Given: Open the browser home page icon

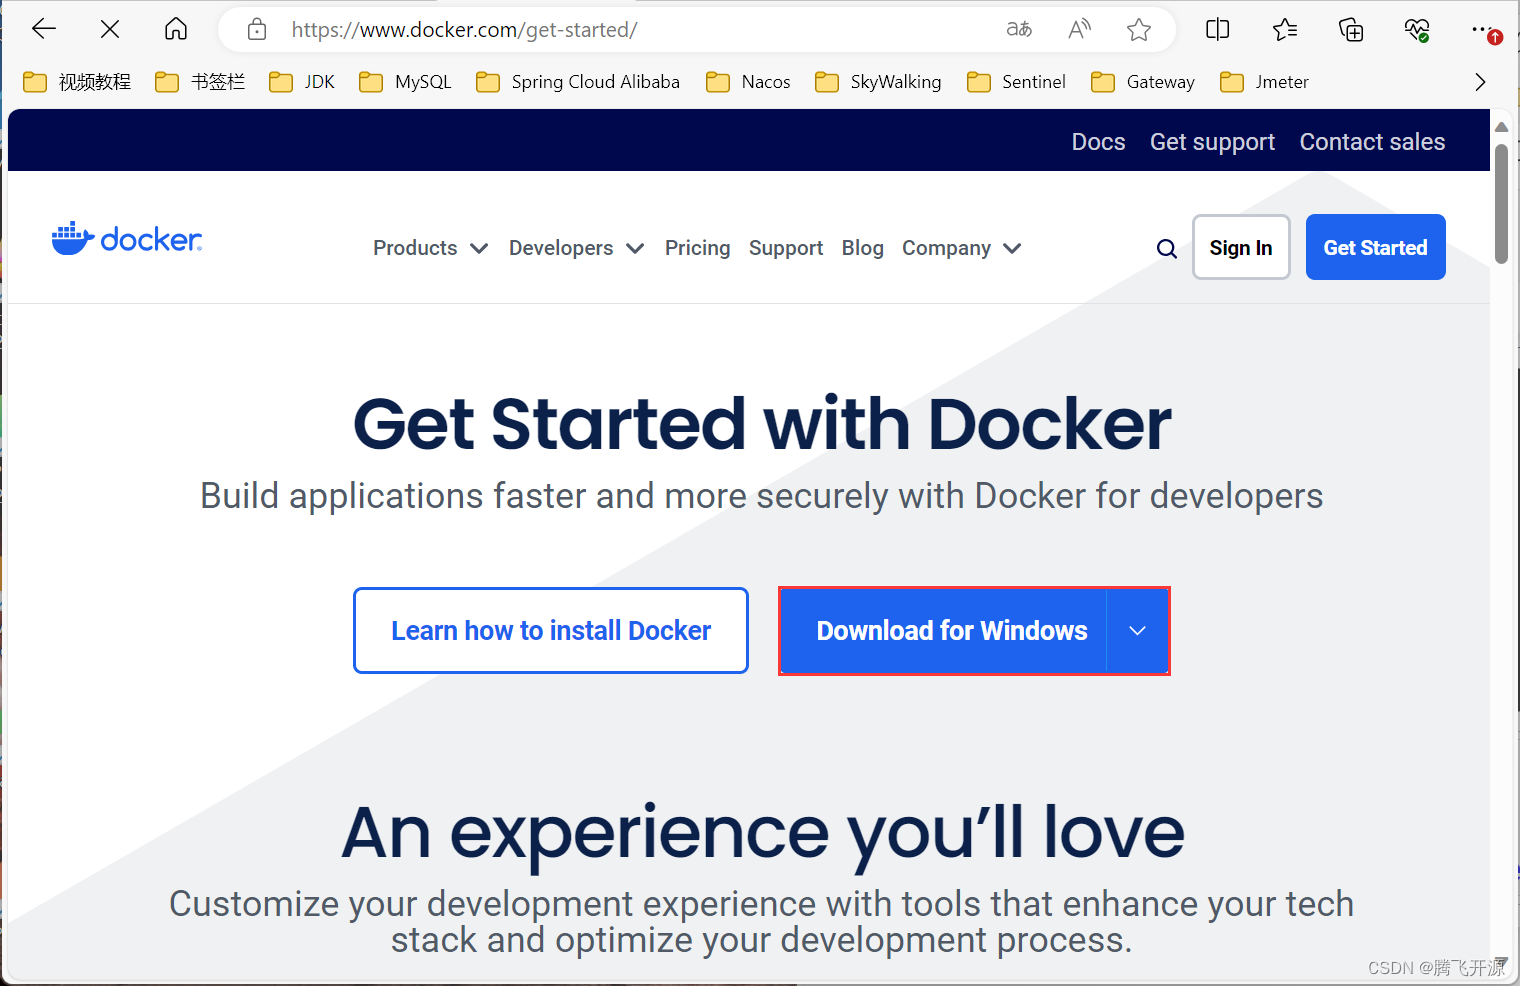Looking at the screenshot, I should coord(176,29).
